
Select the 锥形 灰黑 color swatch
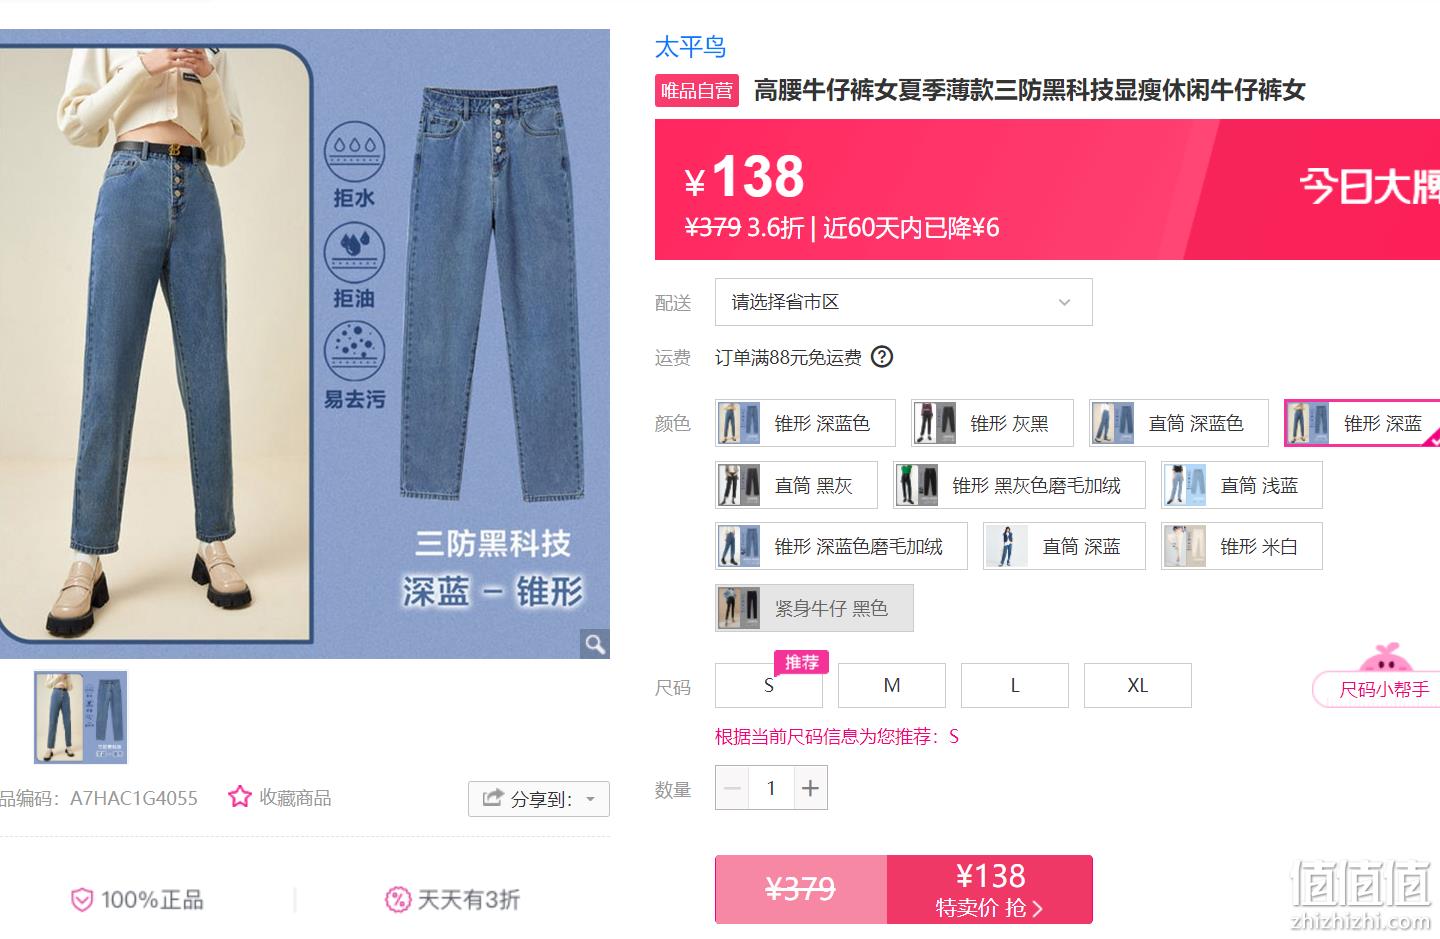pyautogui.click(x=992, y=423)
